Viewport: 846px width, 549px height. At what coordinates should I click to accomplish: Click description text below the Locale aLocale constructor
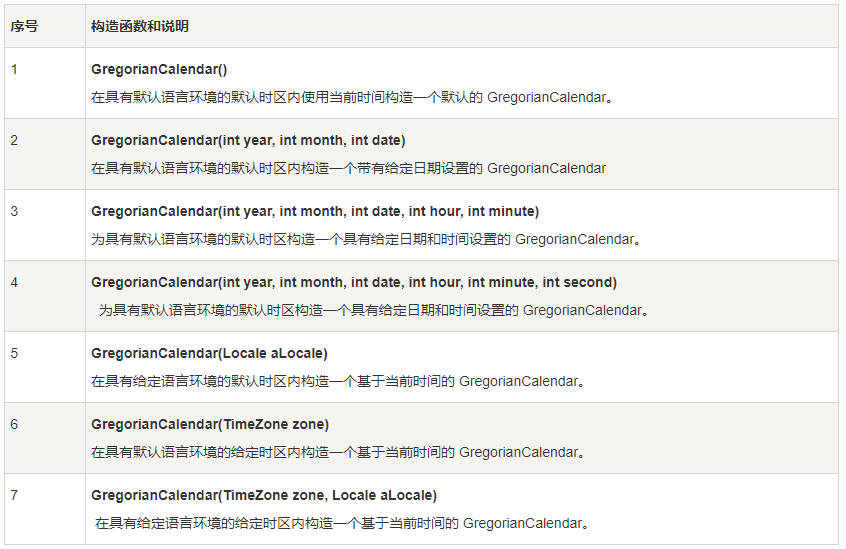(x=338, y=382)
